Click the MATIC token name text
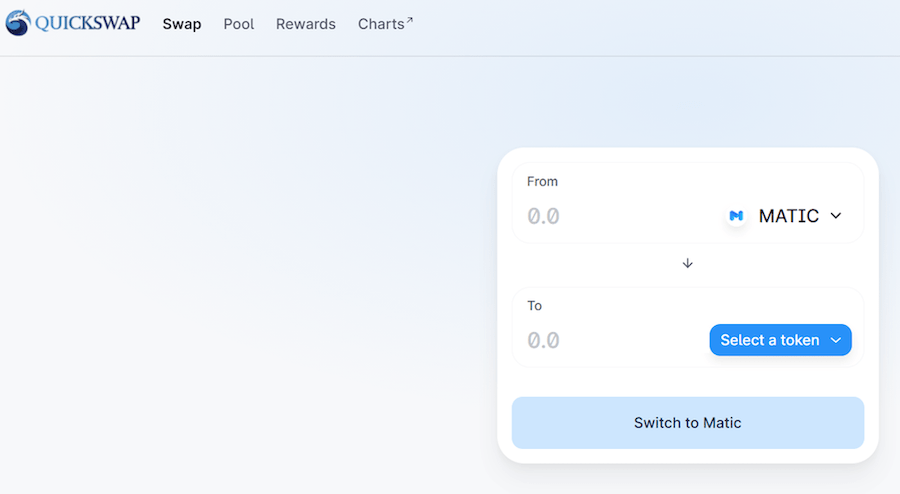The height and width of the screenshot is (494, 900). click(789, 216)
